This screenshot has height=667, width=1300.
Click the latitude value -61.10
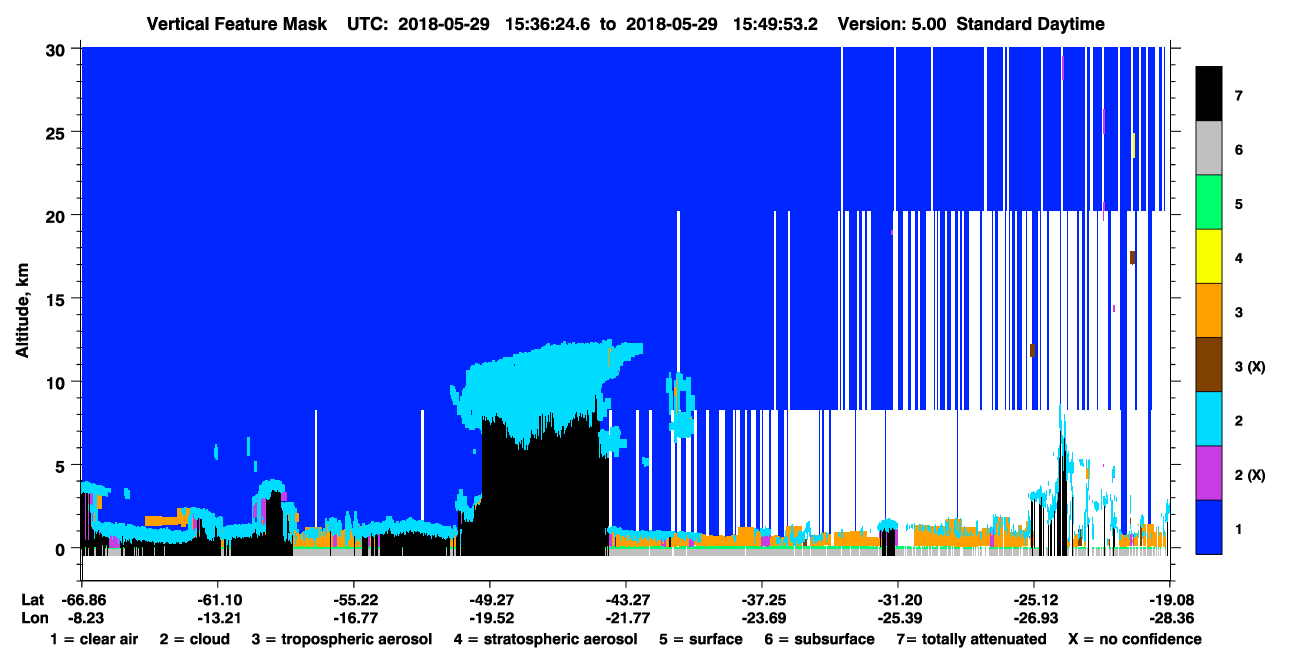[217, 599]
